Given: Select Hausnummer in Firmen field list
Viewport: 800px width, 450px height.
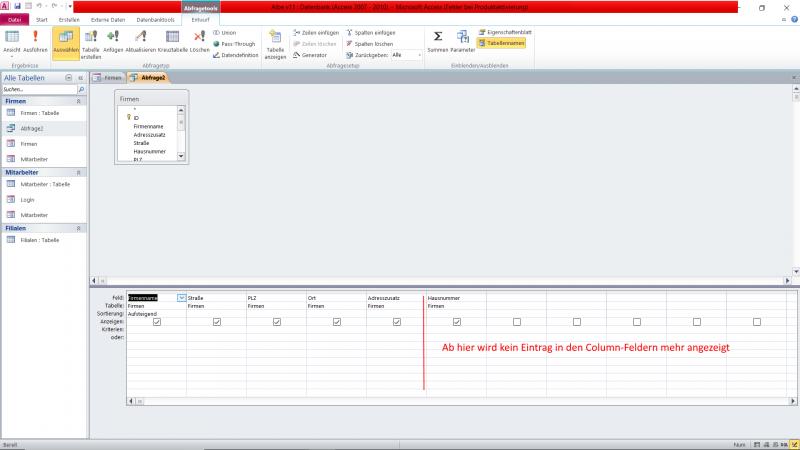Looking at the screenshot, I should tap(149, 152).
